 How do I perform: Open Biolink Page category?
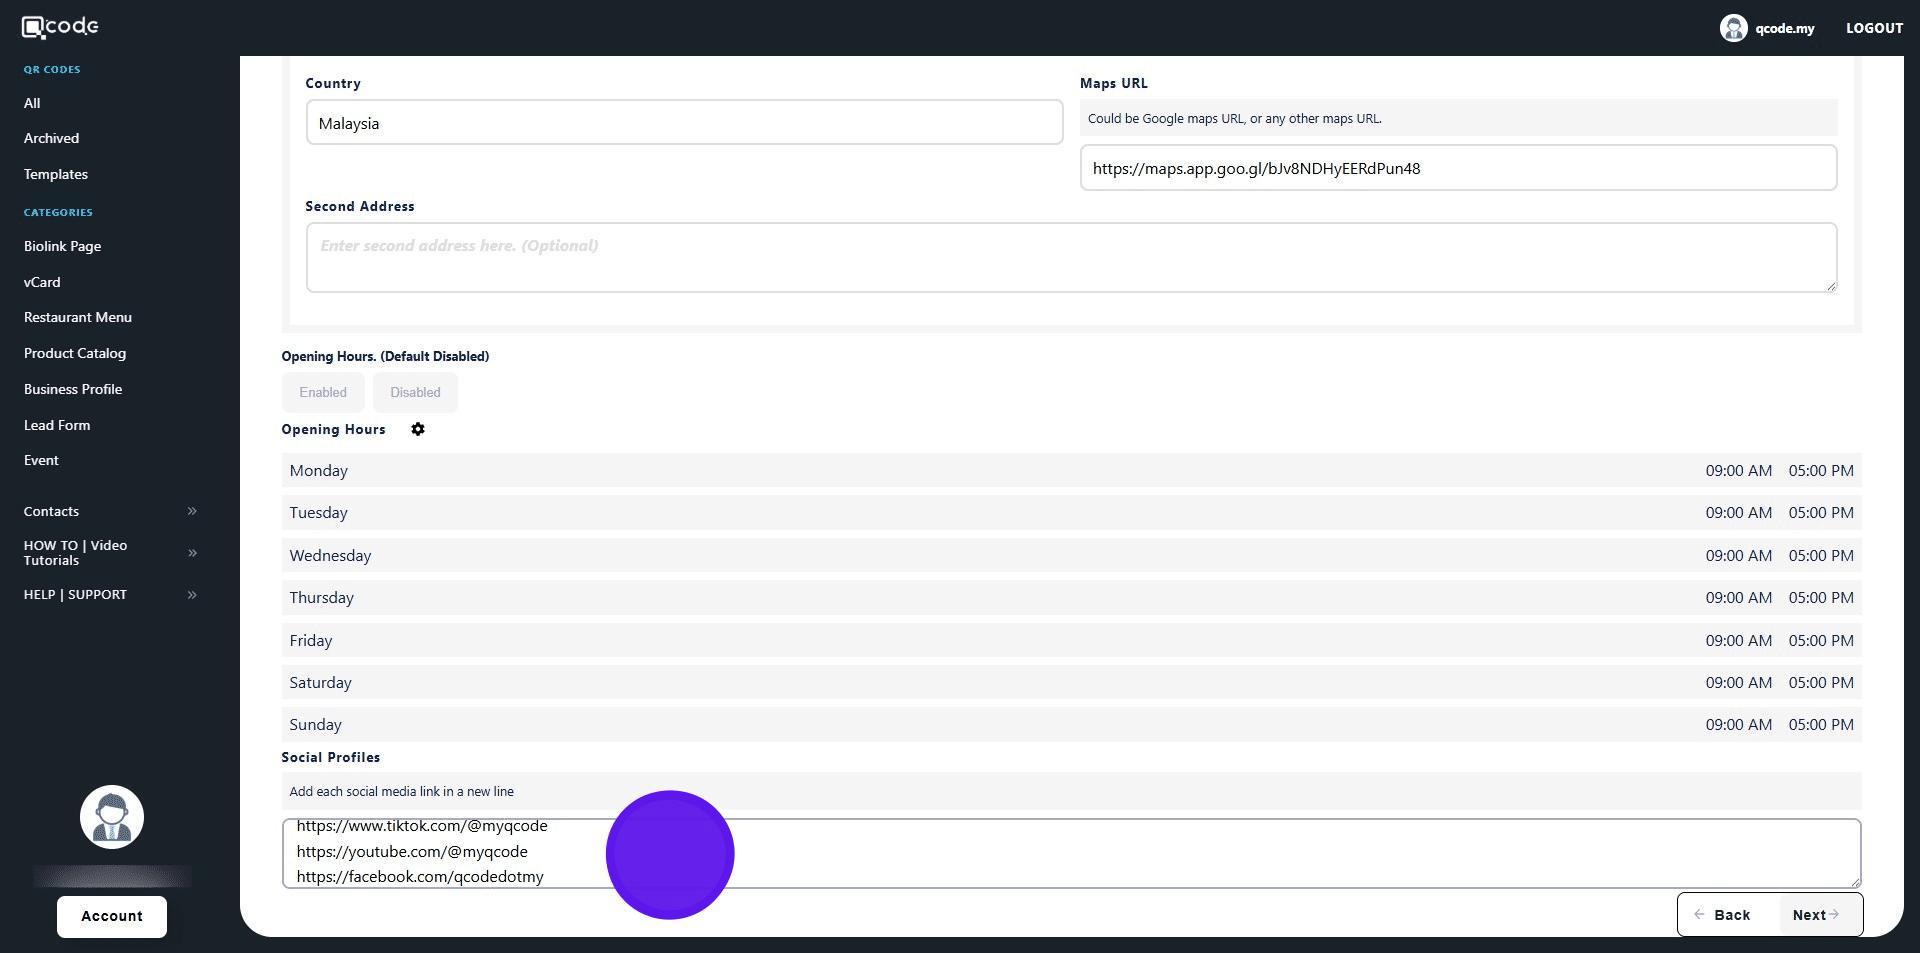coord(62,246)
